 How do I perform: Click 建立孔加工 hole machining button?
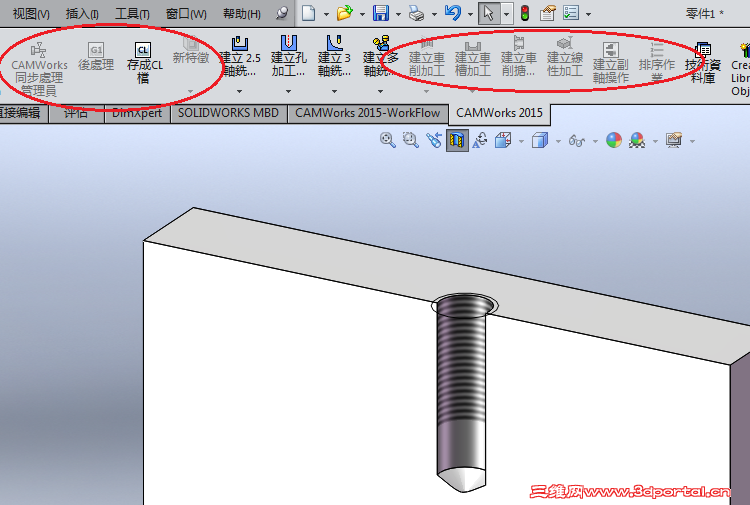[x=288, y=56]
